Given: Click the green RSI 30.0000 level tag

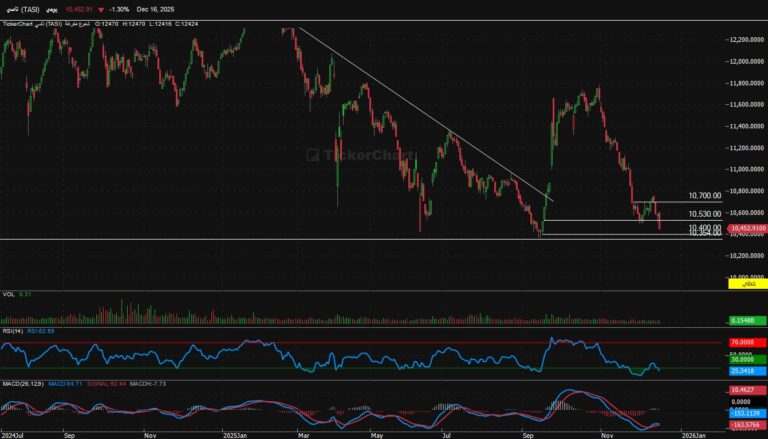Looking at the screenshot, I should pos(740,361).
